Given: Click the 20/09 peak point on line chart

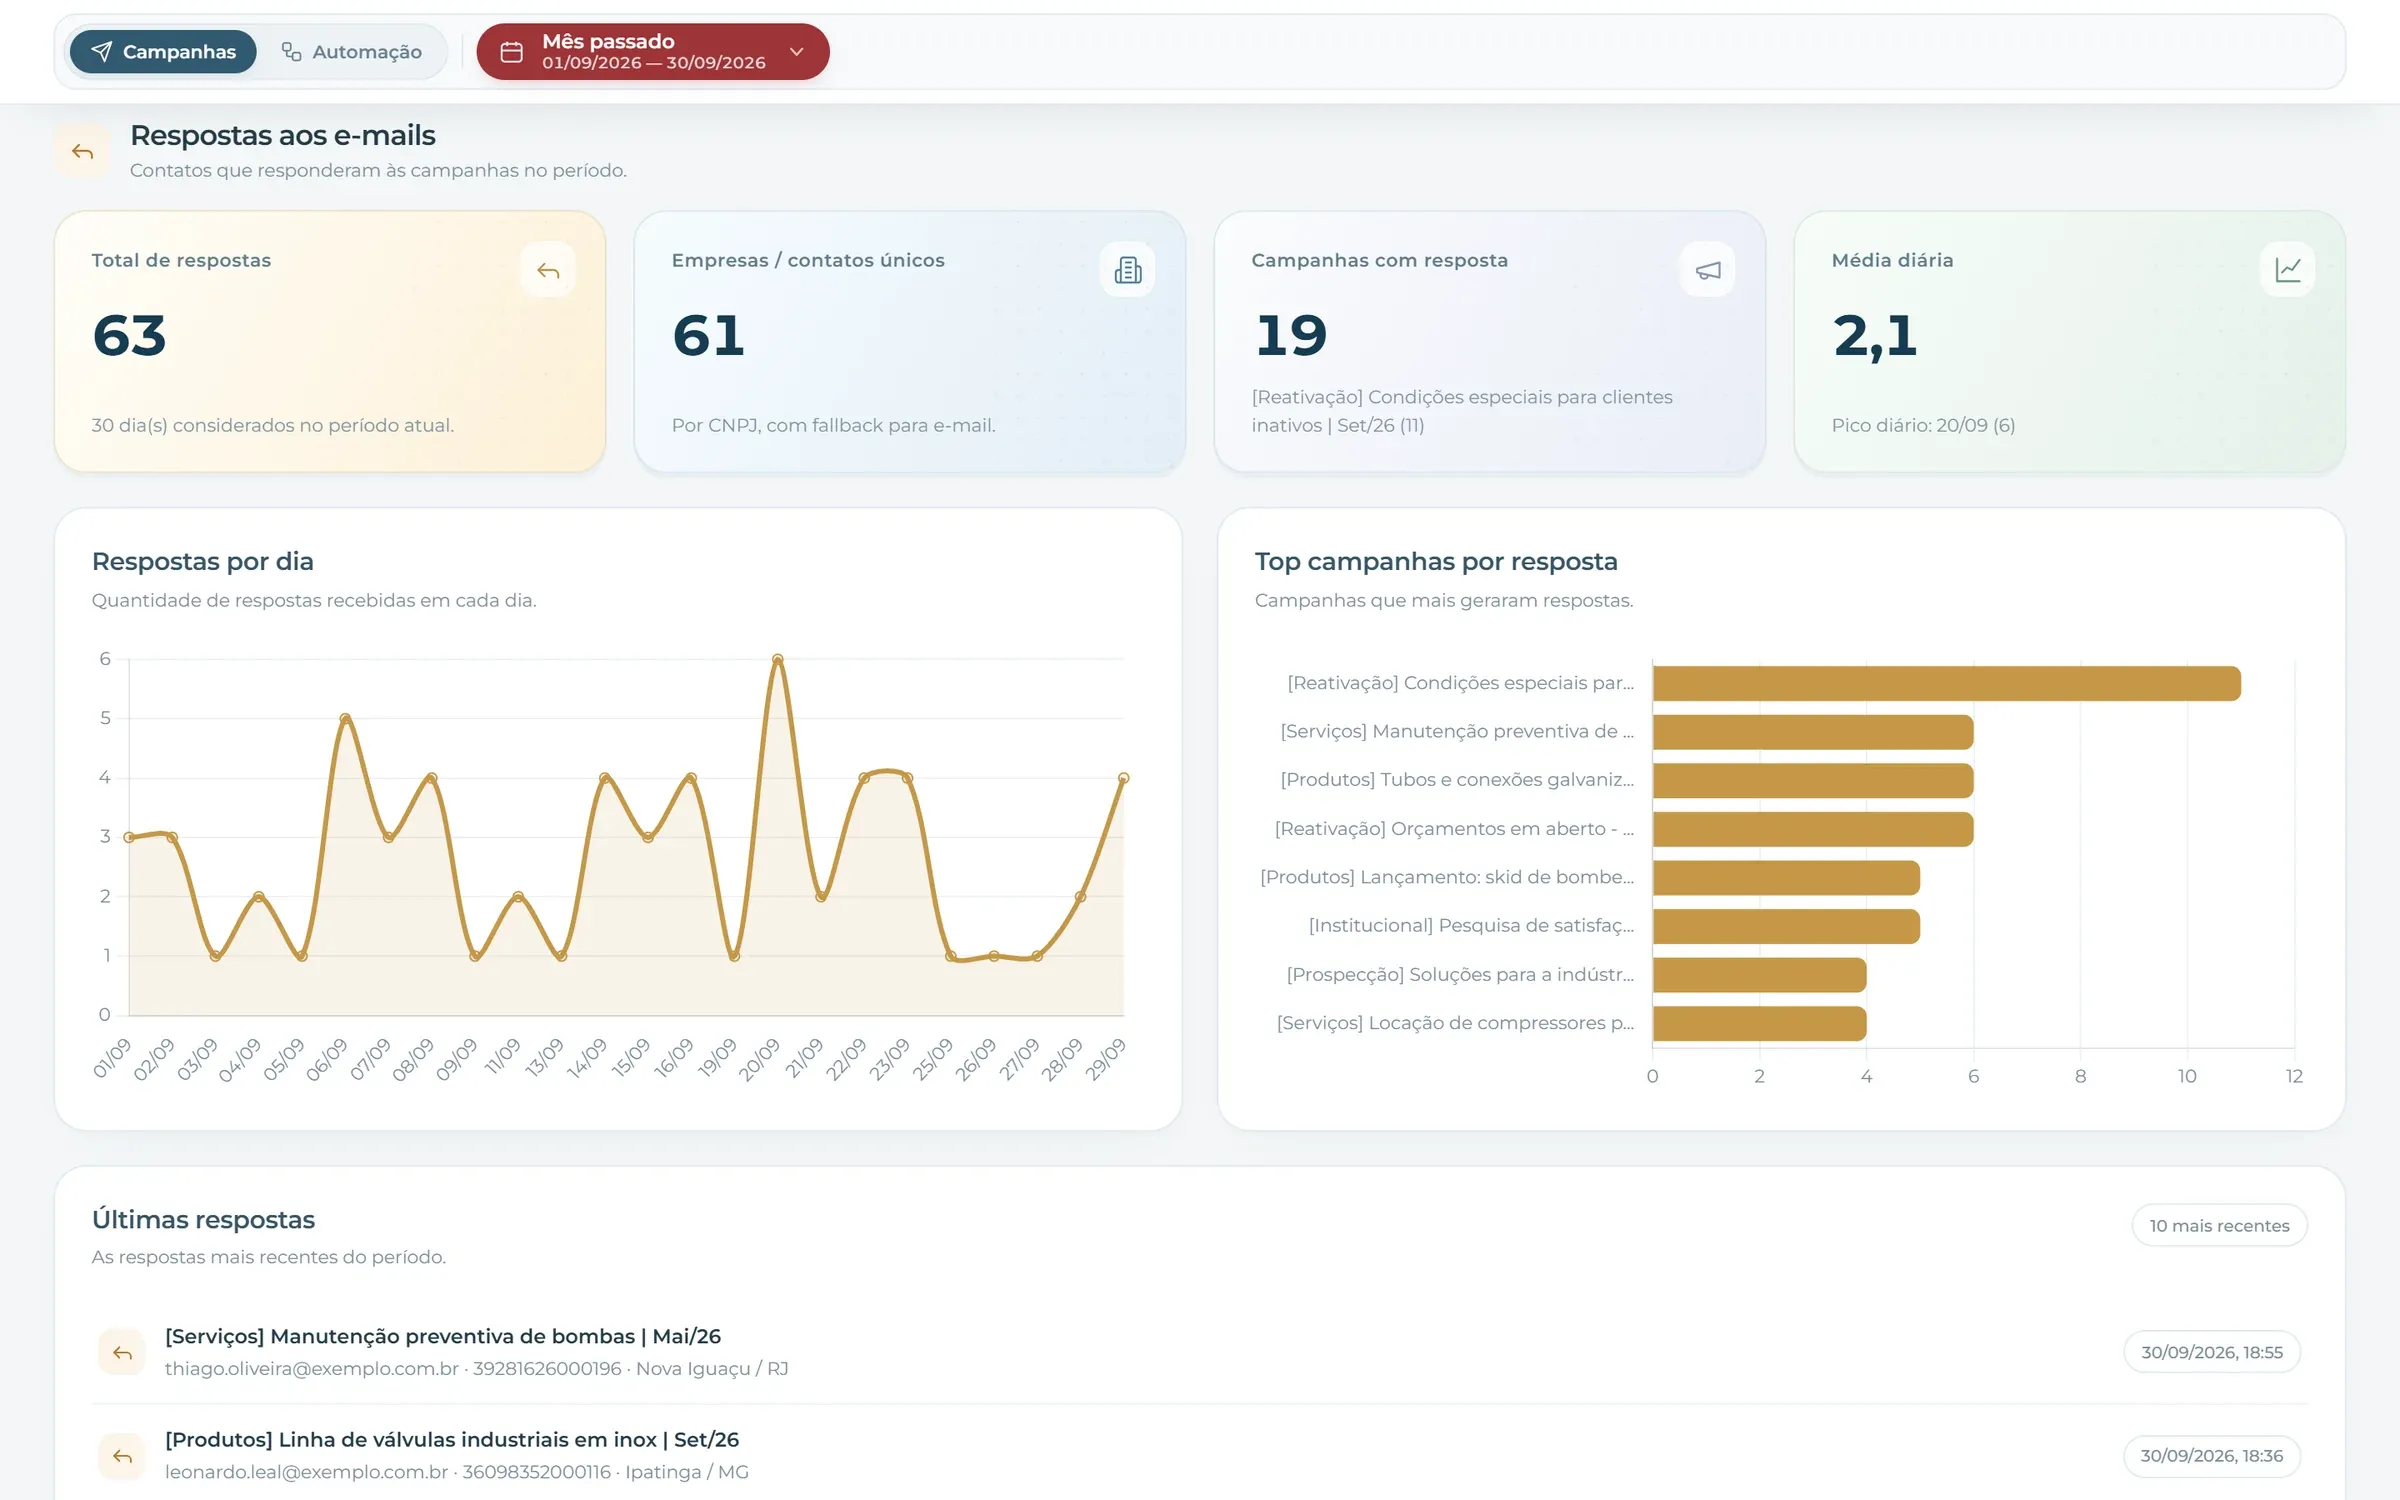Looking at the screenshot, I should click(x=777, y=659).
